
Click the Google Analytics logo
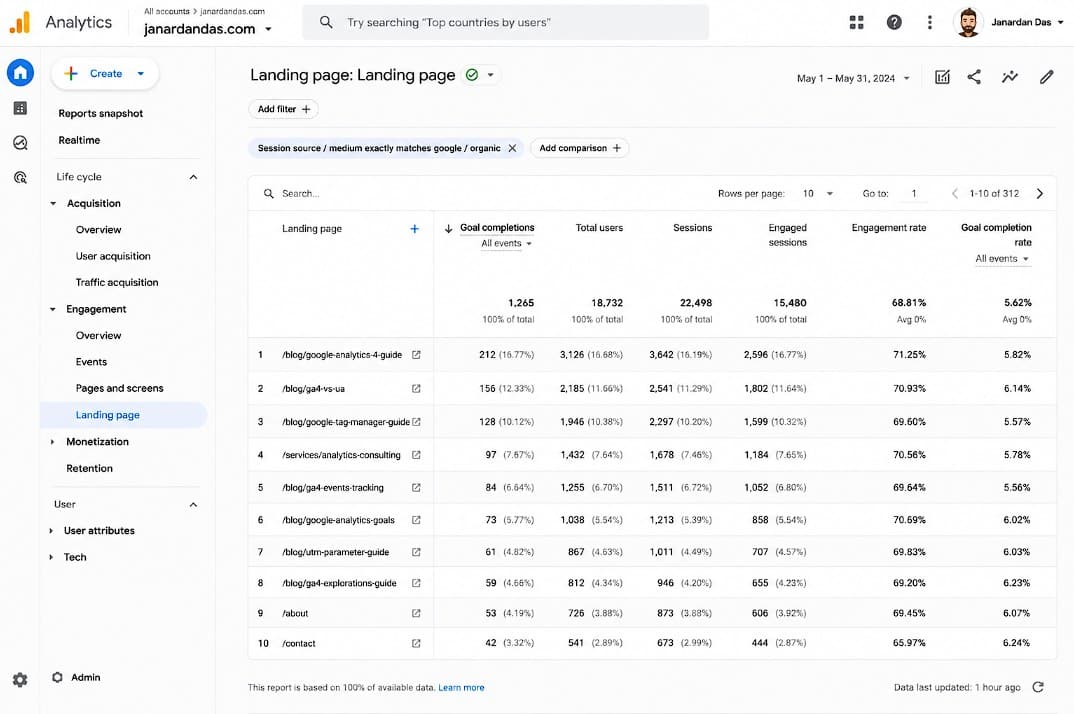pyautogui.click(x=20, y=23)
